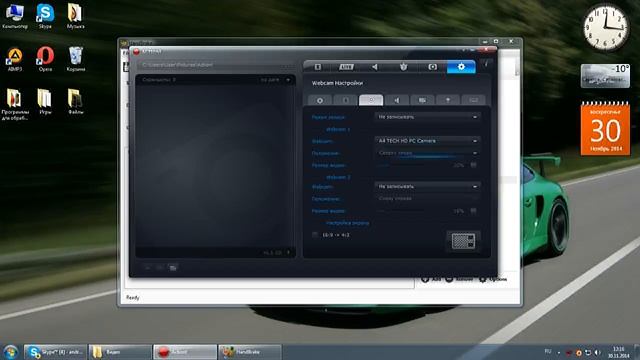
Task: Open the Opera desktop shortcut
Action: 45,59
